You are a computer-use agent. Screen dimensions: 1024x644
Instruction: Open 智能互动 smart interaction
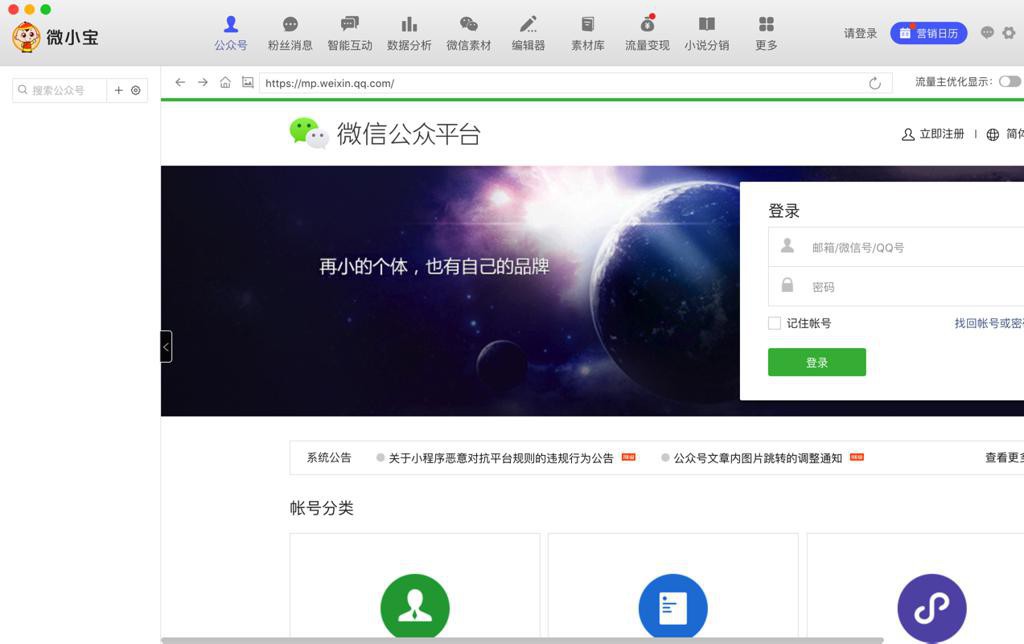[x=349, y=33]
